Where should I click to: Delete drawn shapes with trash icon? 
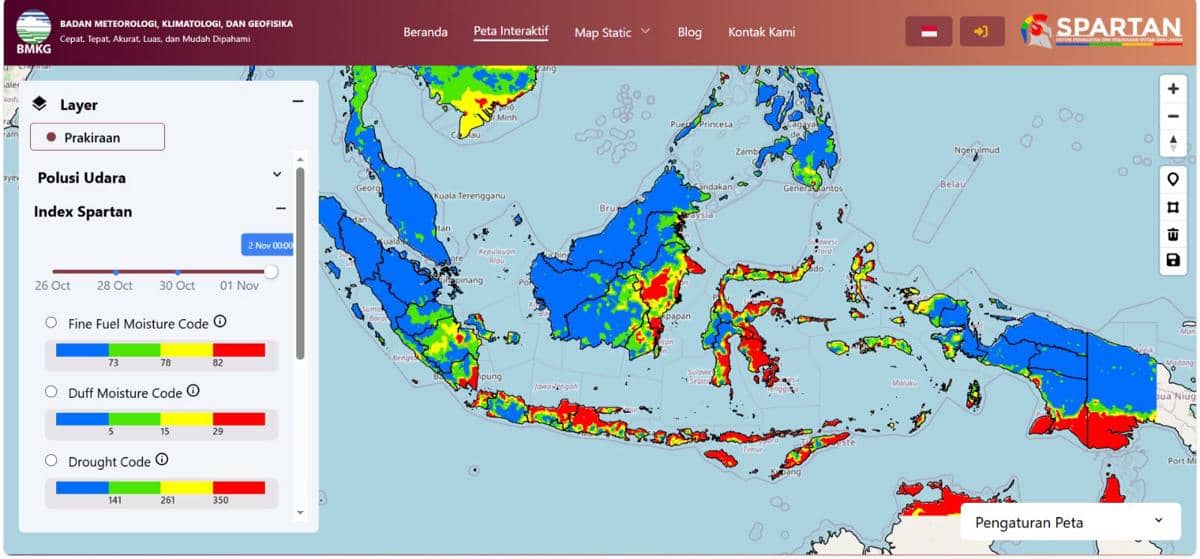[1173, 234]
